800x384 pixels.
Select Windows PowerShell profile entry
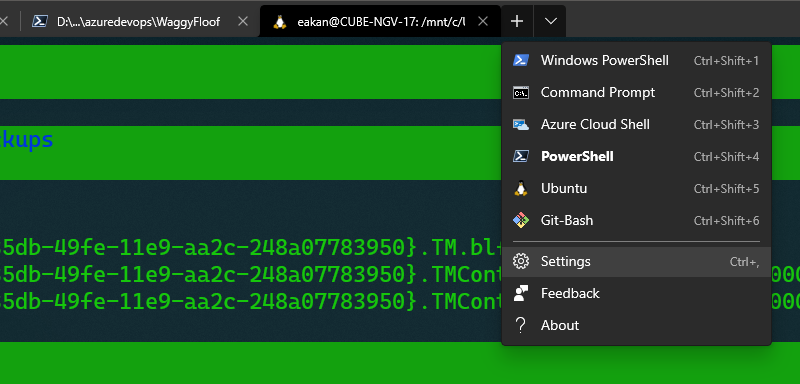[636, 61]
